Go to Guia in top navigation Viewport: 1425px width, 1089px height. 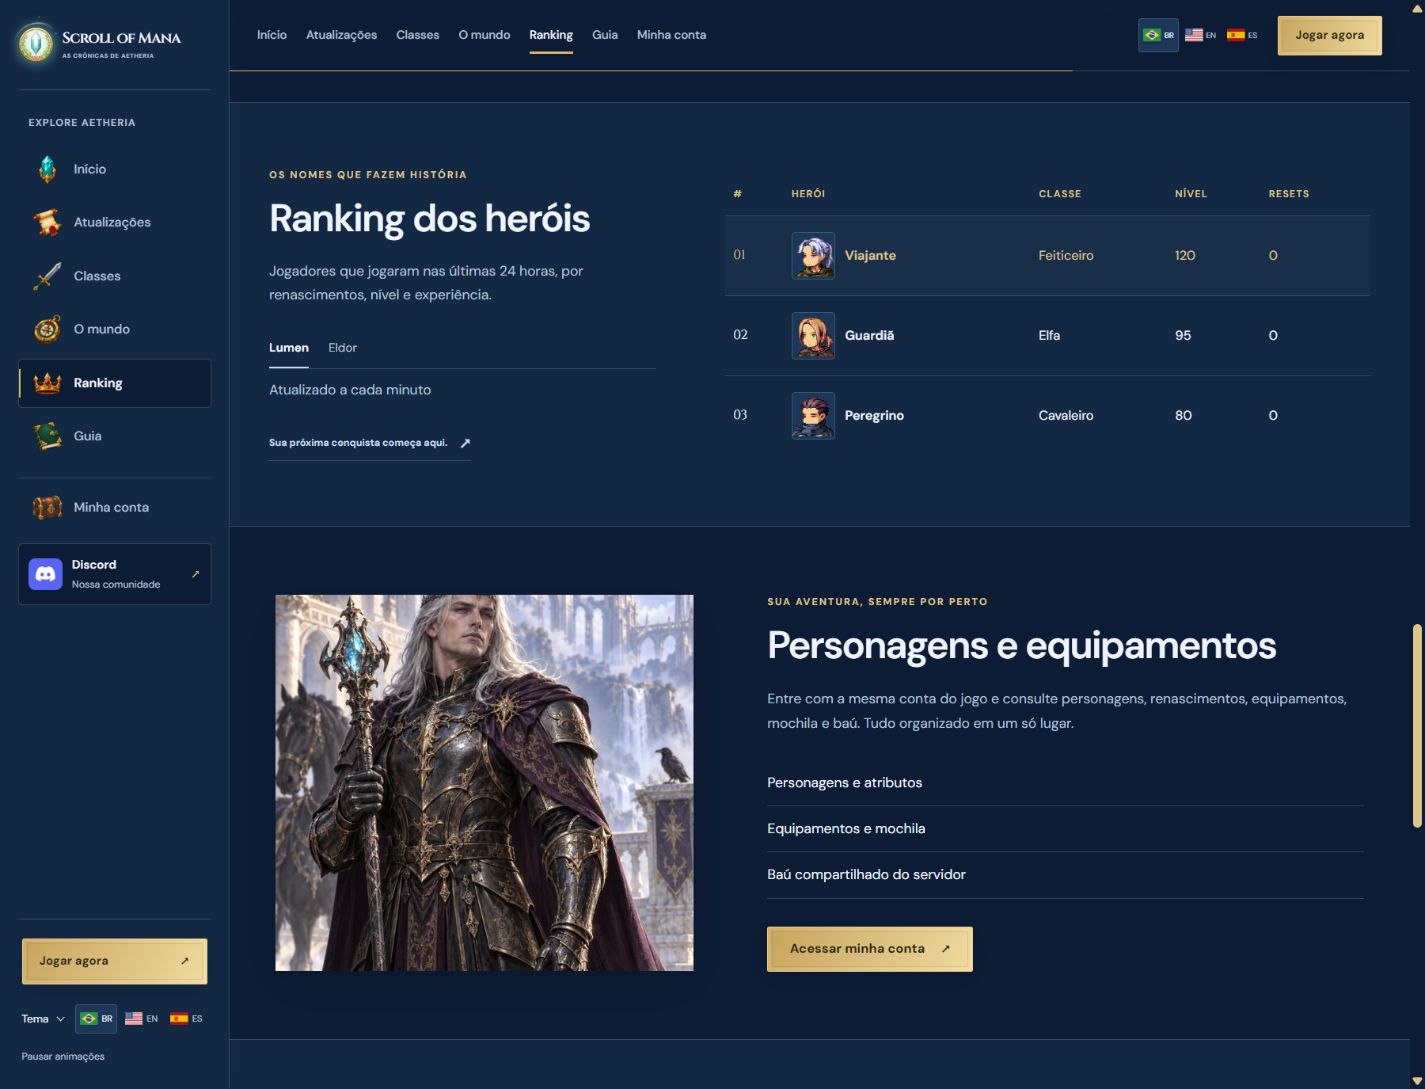[605, 35]
